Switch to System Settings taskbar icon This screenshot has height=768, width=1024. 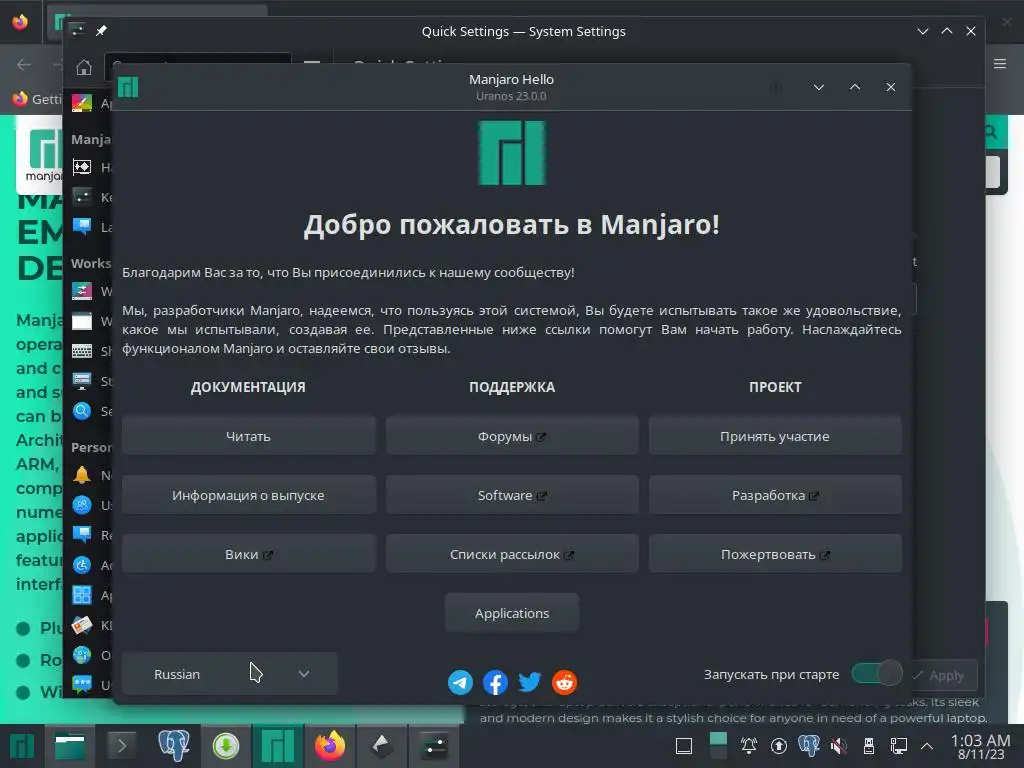434,746
